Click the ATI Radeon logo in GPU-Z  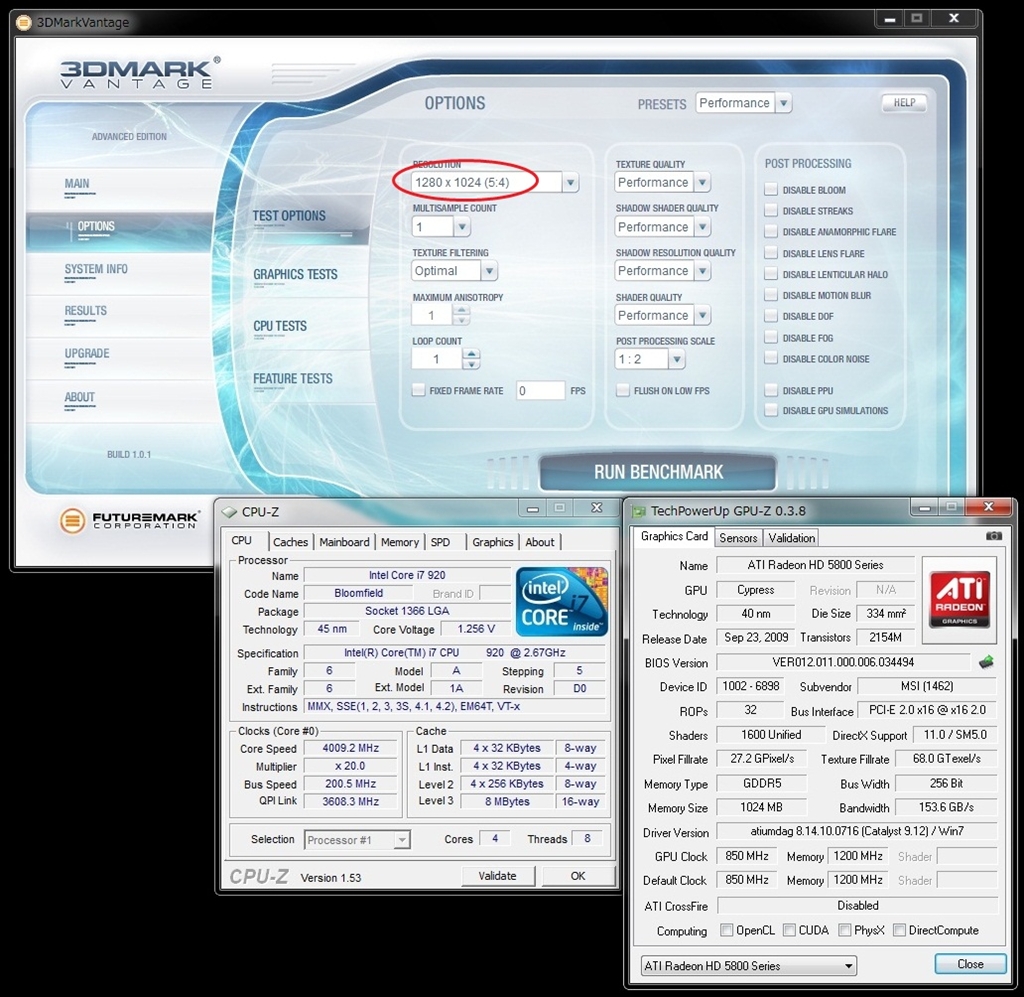coord(959,598)
